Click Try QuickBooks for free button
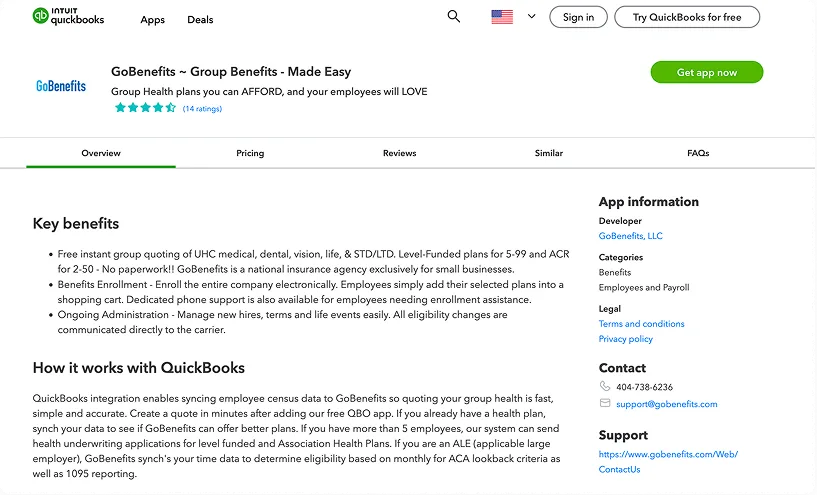 point(687,17)
